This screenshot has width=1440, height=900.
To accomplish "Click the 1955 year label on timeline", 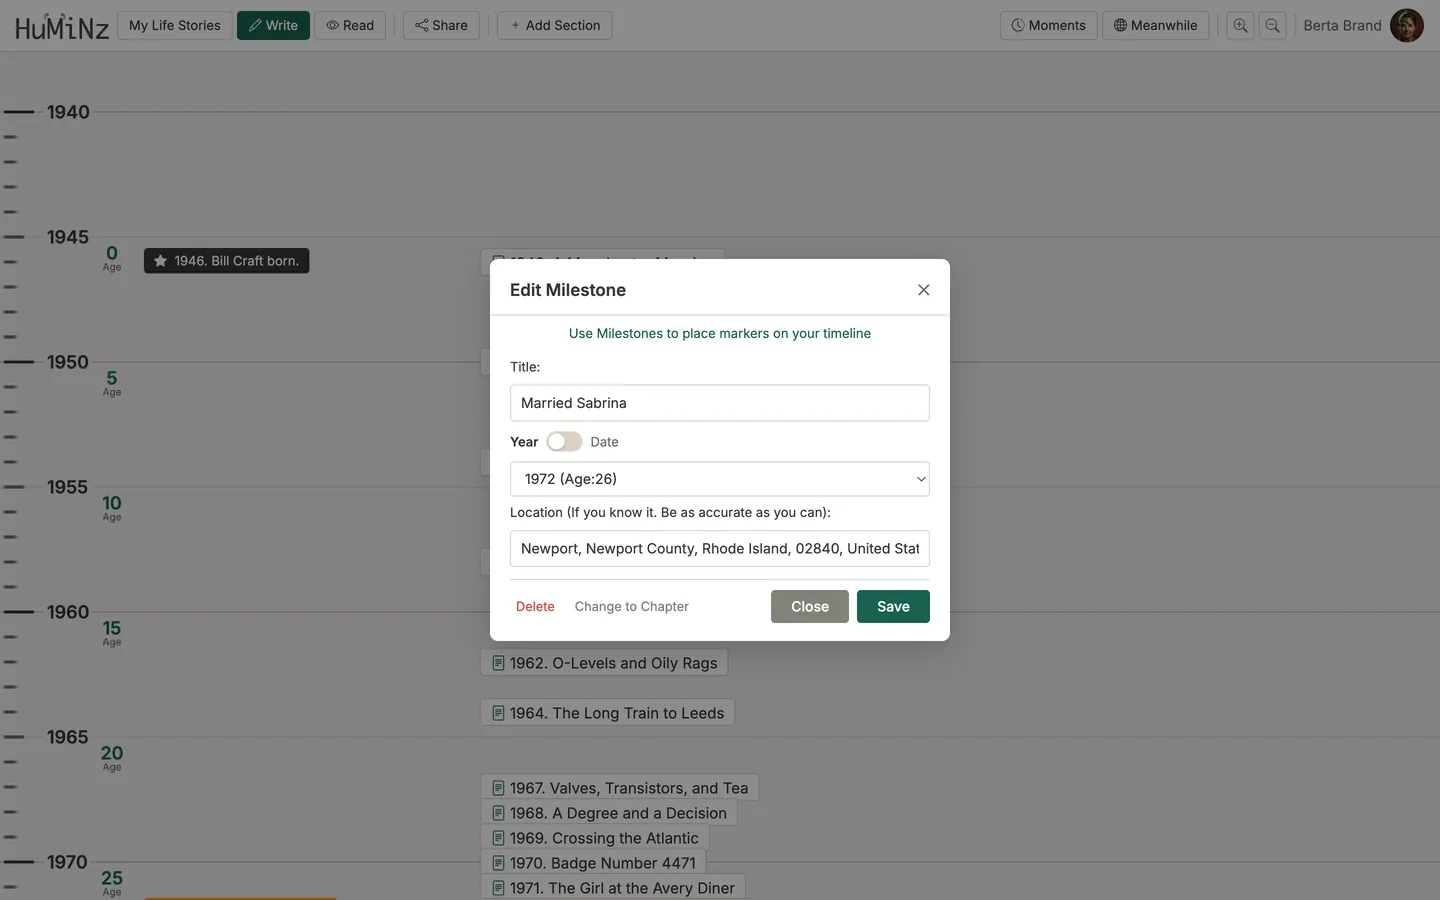I will [68, 487].
